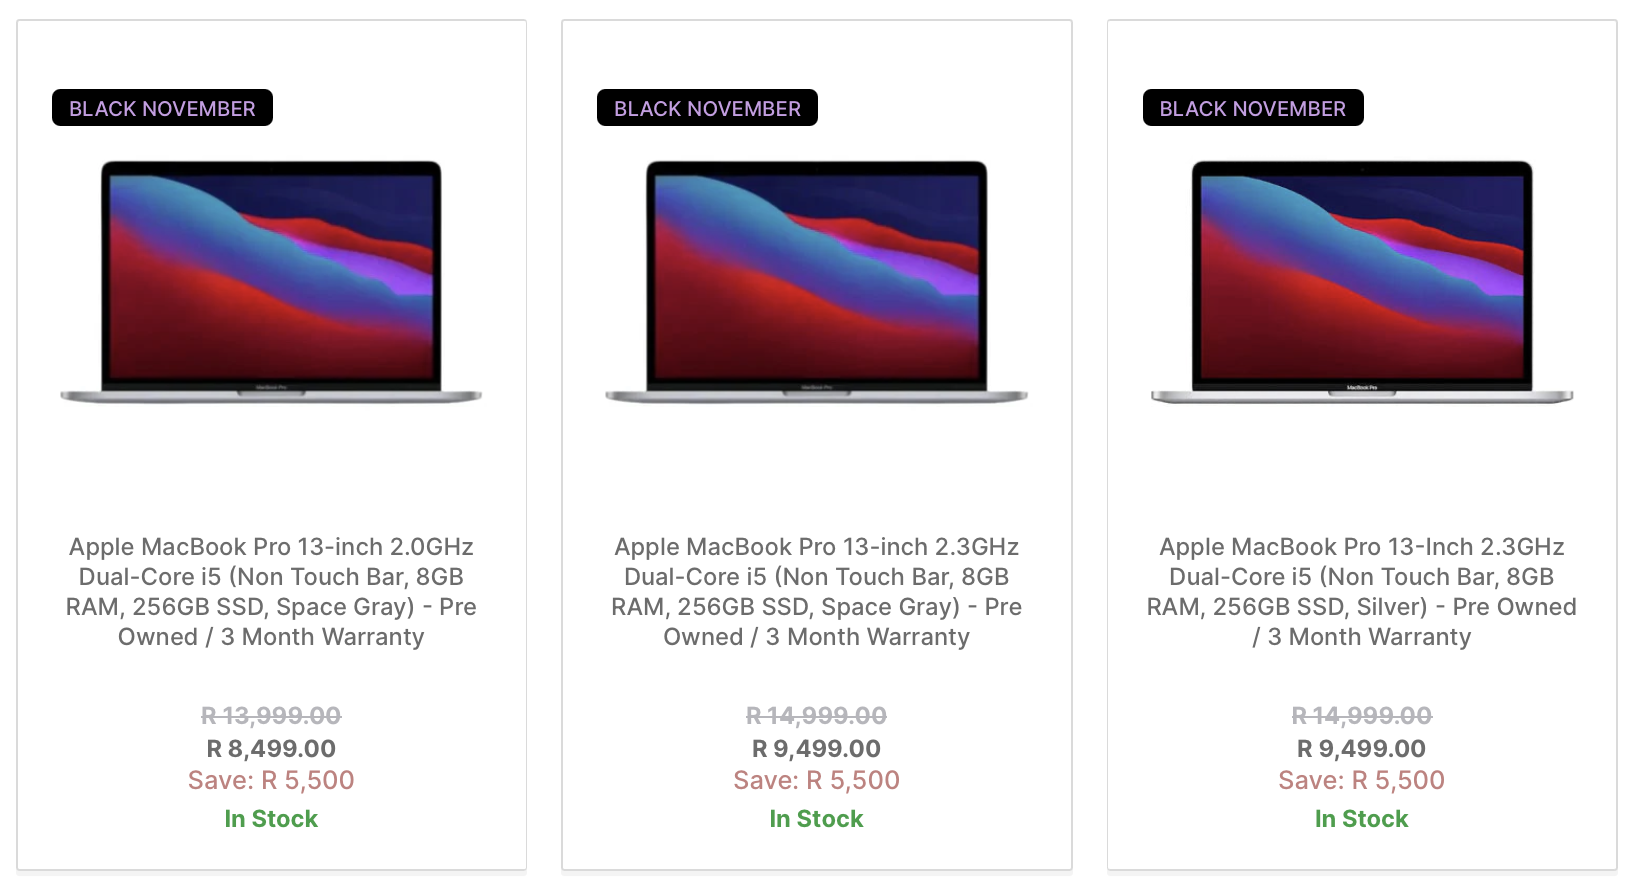
Task: Click the R 8,499.00 sale price
Action: pos(271,748)
